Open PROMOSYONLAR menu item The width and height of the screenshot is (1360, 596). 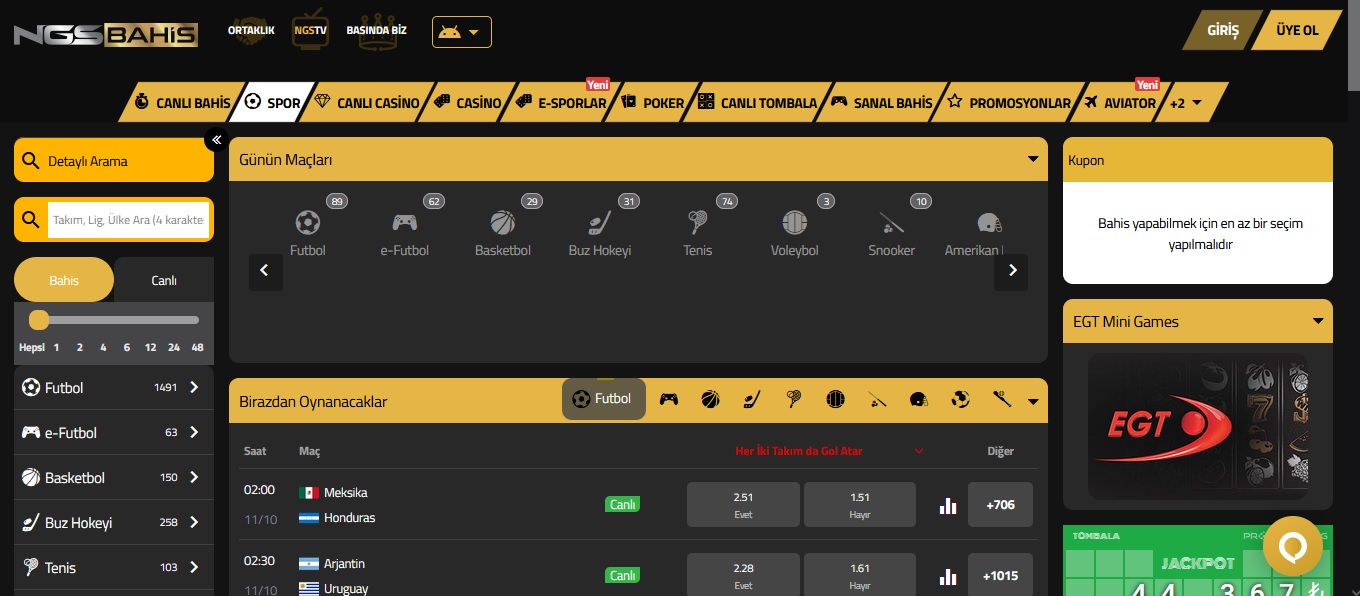(1009, 102)
